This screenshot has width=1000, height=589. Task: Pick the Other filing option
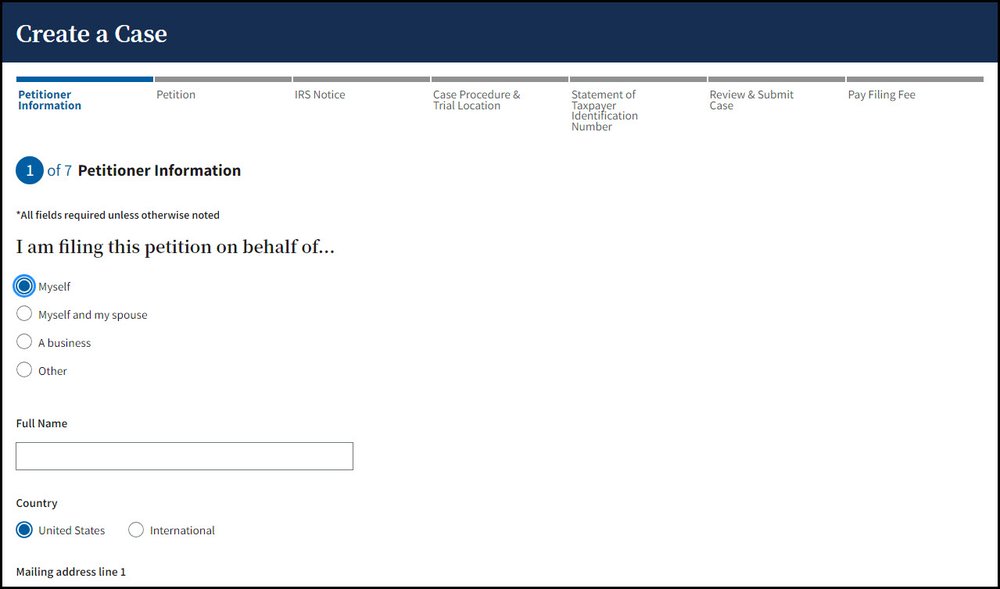tap(24, 370)
